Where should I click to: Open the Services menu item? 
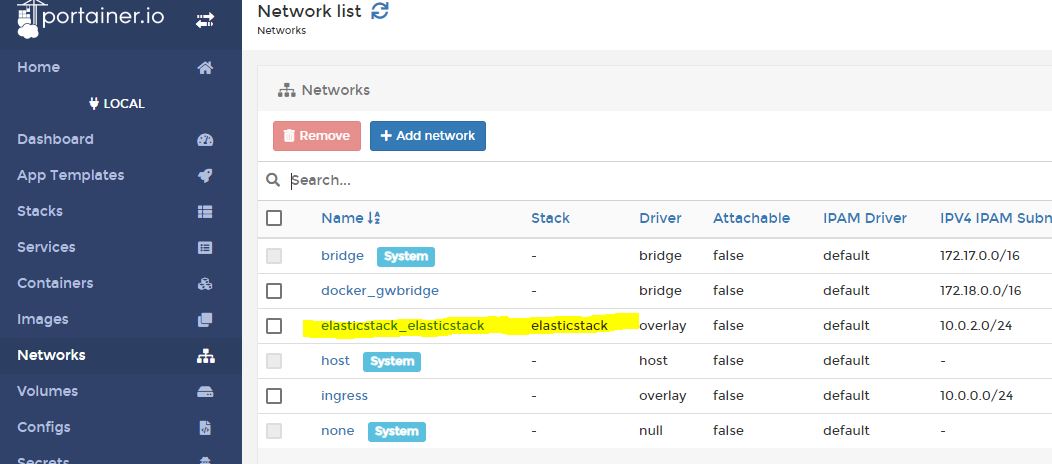46,247
